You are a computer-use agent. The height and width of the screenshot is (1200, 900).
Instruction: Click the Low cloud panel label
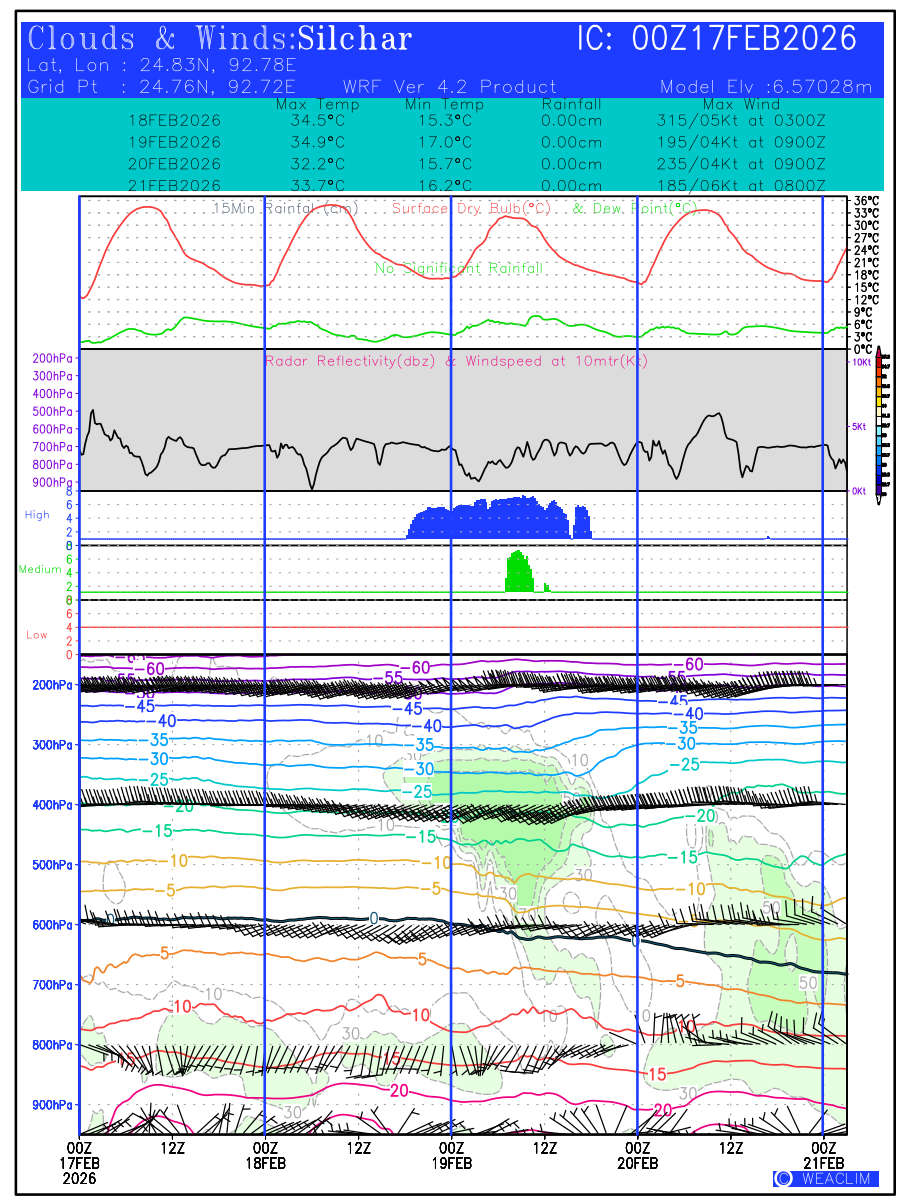(37, 635)
